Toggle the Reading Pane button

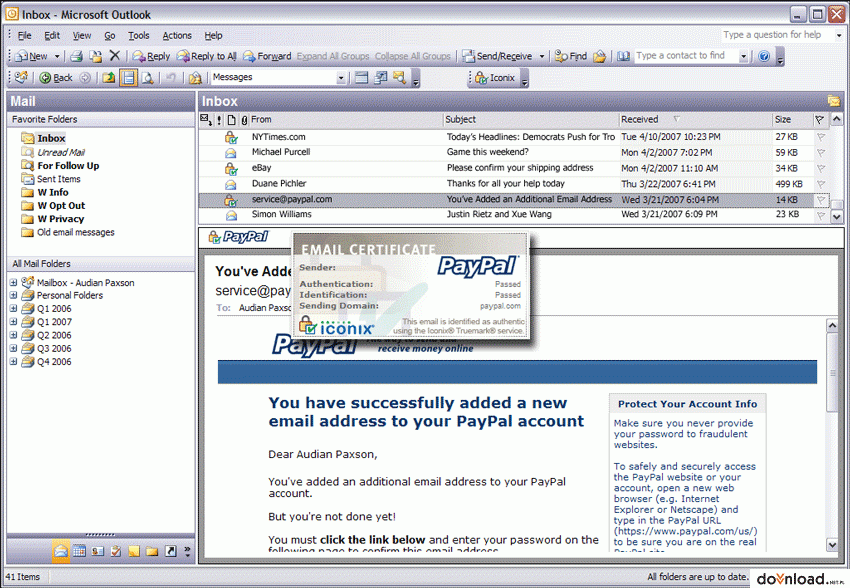[128, 77]
